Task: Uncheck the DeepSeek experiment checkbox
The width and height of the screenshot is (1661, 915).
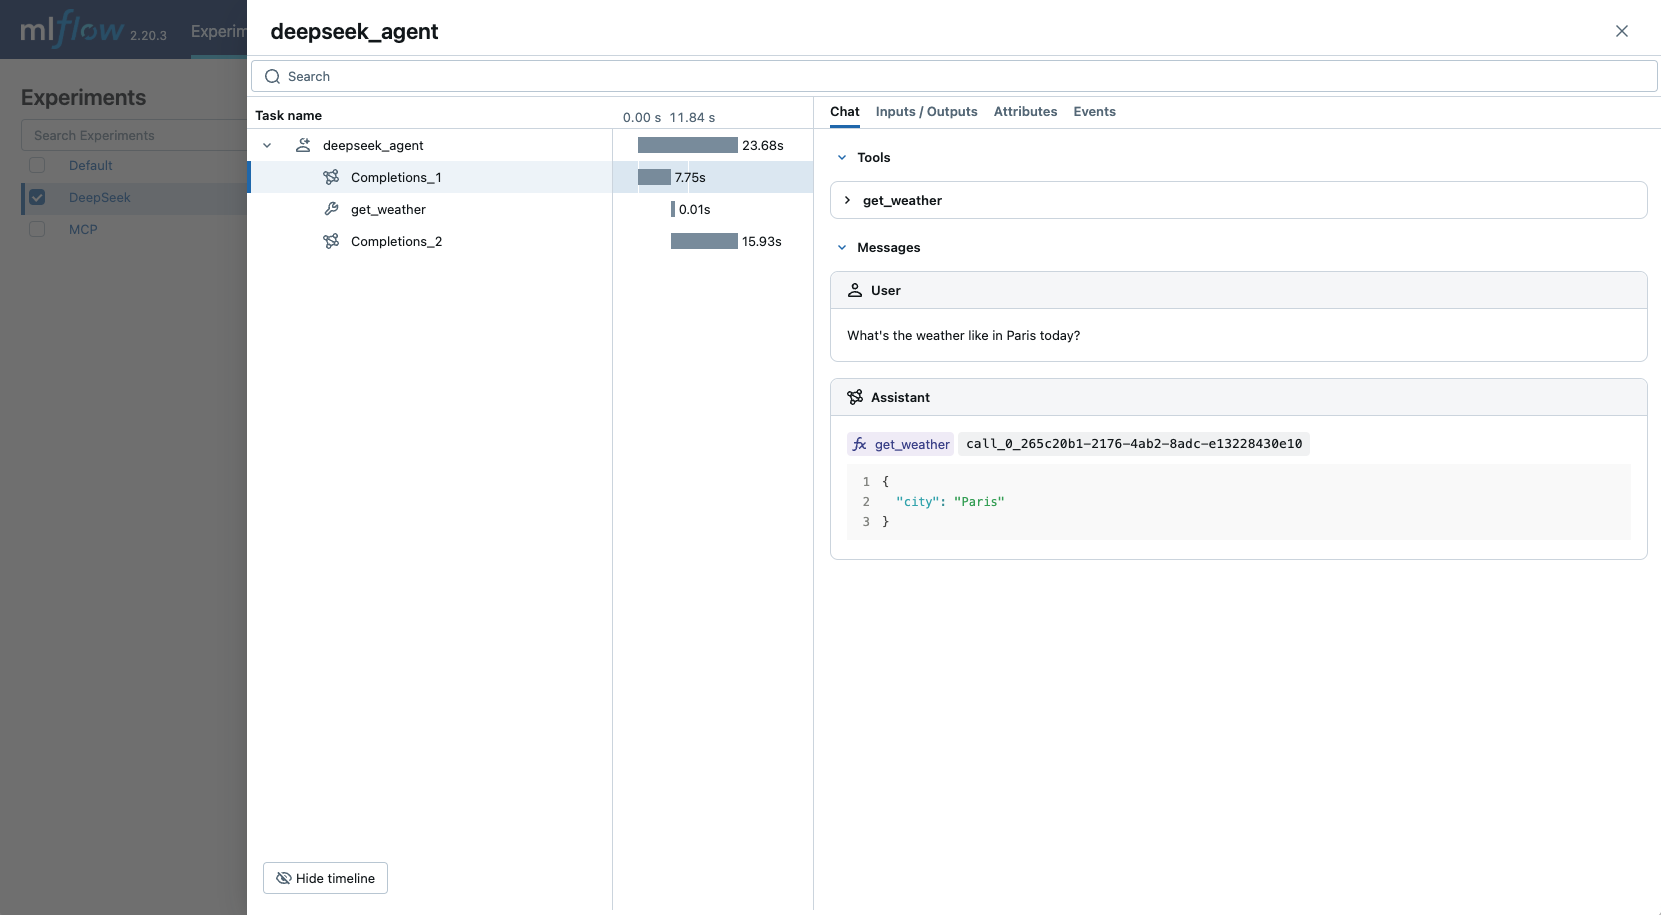Action: (37, 197)
